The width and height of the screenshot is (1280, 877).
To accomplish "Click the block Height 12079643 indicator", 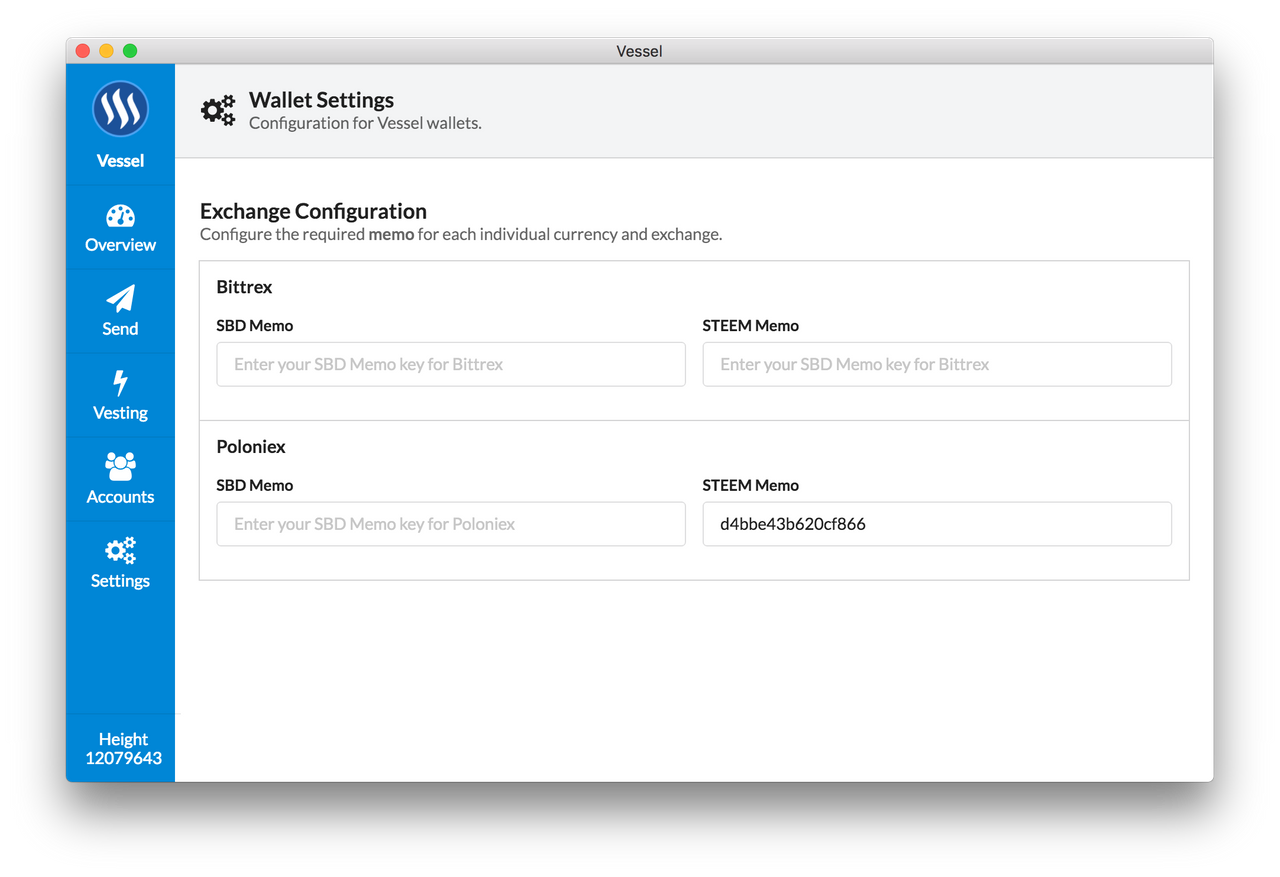I will [x=123, y=749].
